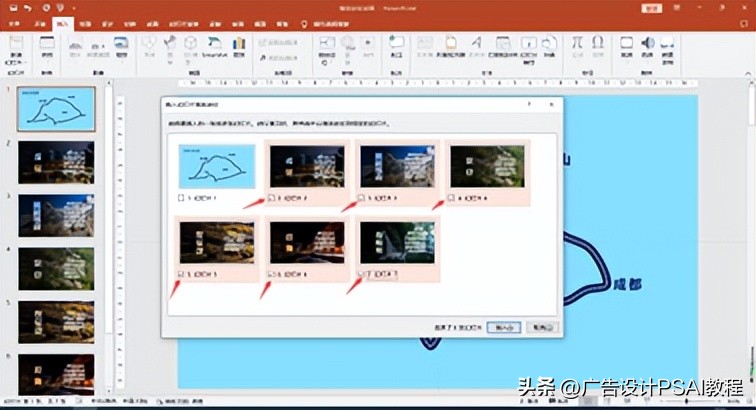Click the Video icon in Media group

(626, 42)
